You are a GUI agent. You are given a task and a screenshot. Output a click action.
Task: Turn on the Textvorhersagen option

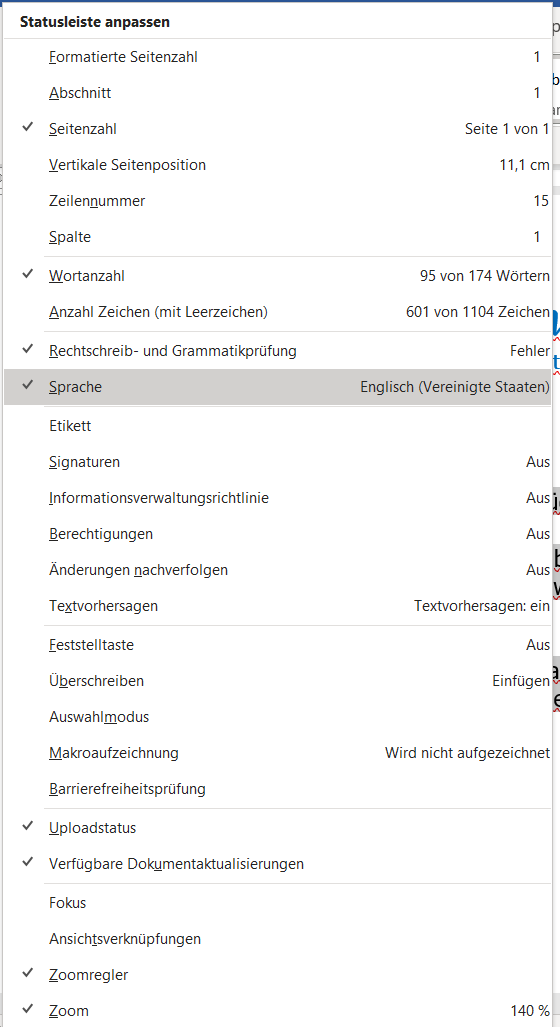[x=277, y=606]
